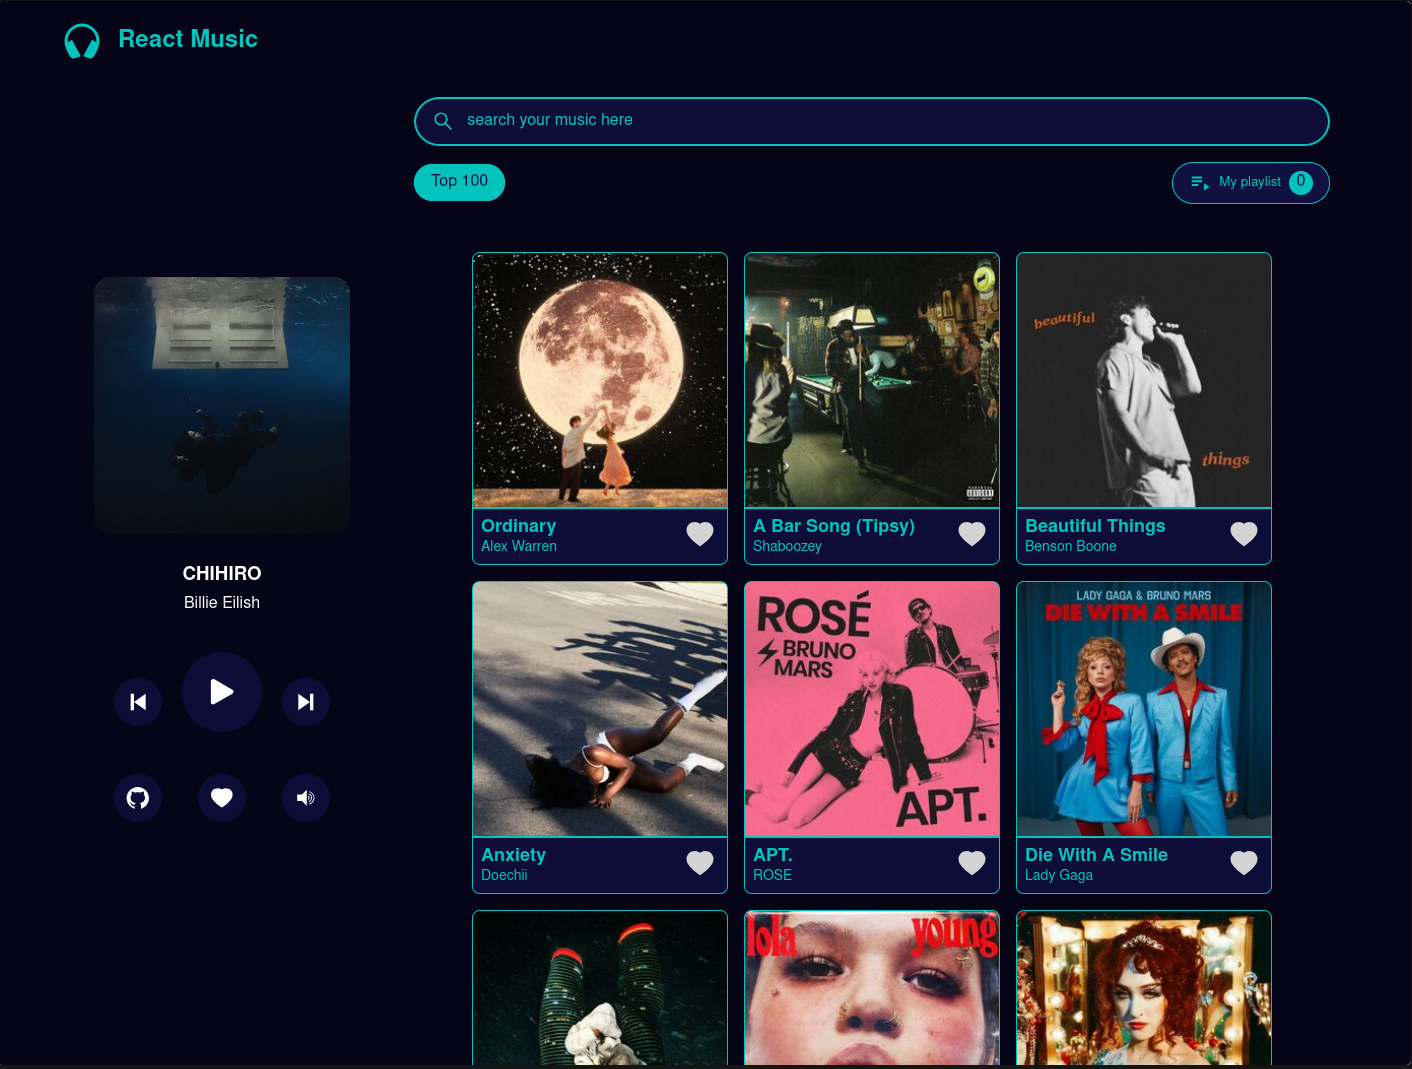Click the CHIHIRO album cover
Image resolution: width=1412 pixels, height=1069 pixels.
(222, 405)
